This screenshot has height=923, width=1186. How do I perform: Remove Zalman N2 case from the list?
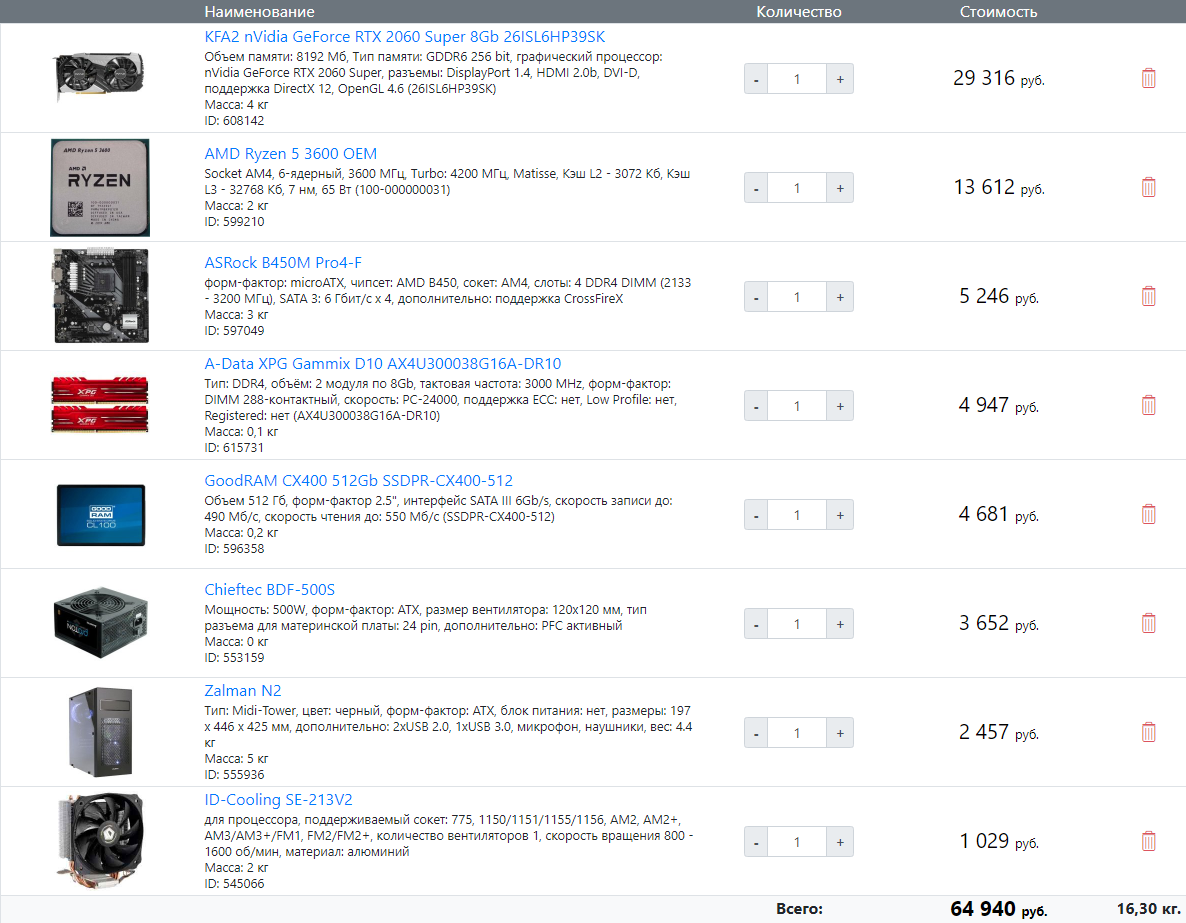click(1148, 732)
